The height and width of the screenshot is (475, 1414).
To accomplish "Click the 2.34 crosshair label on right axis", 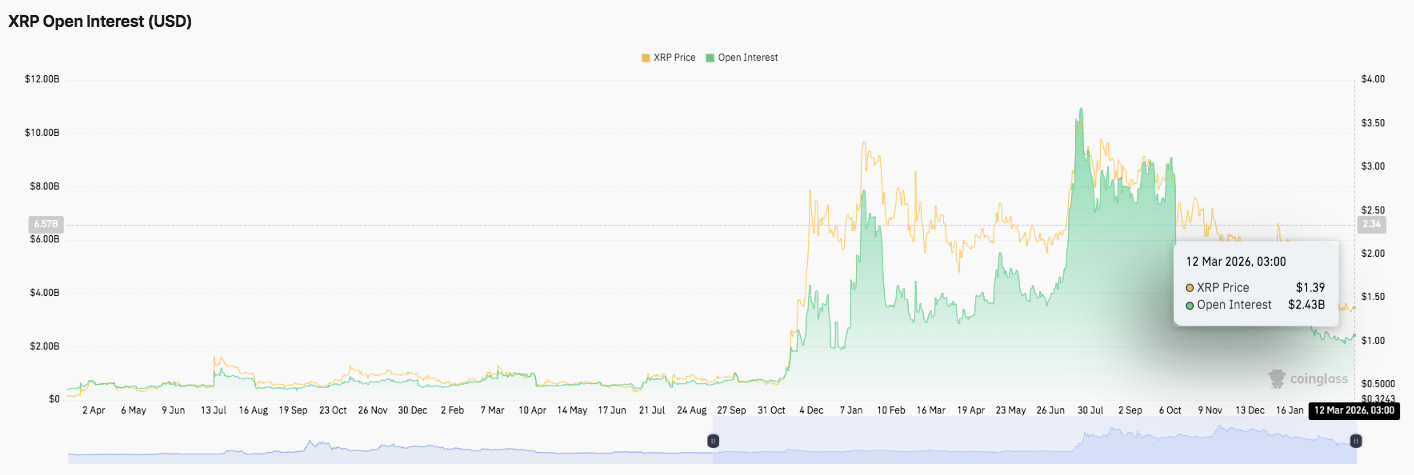I will coord(1370,225).
